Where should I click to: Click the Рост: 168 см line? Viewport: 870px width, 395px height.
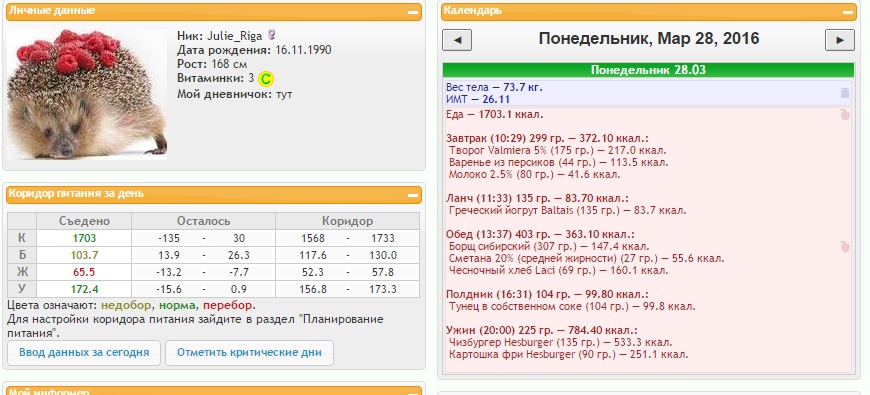coord(212,64)
